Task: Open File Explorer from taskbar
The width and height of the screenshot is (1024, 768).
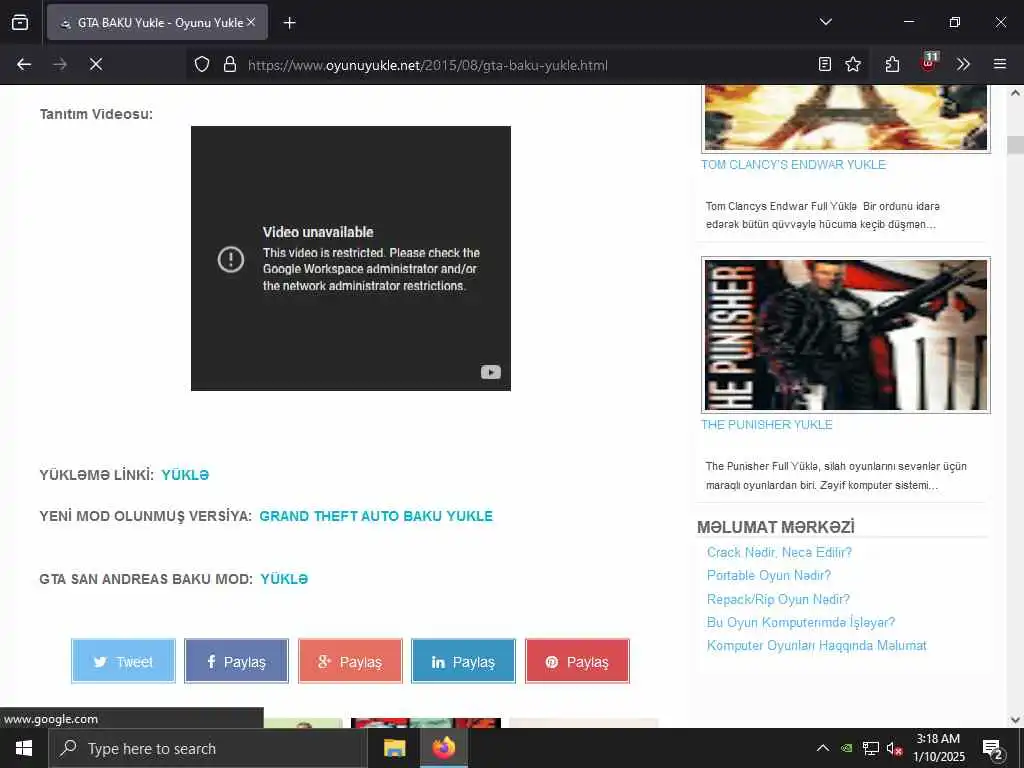Action: tap(394, 748)
